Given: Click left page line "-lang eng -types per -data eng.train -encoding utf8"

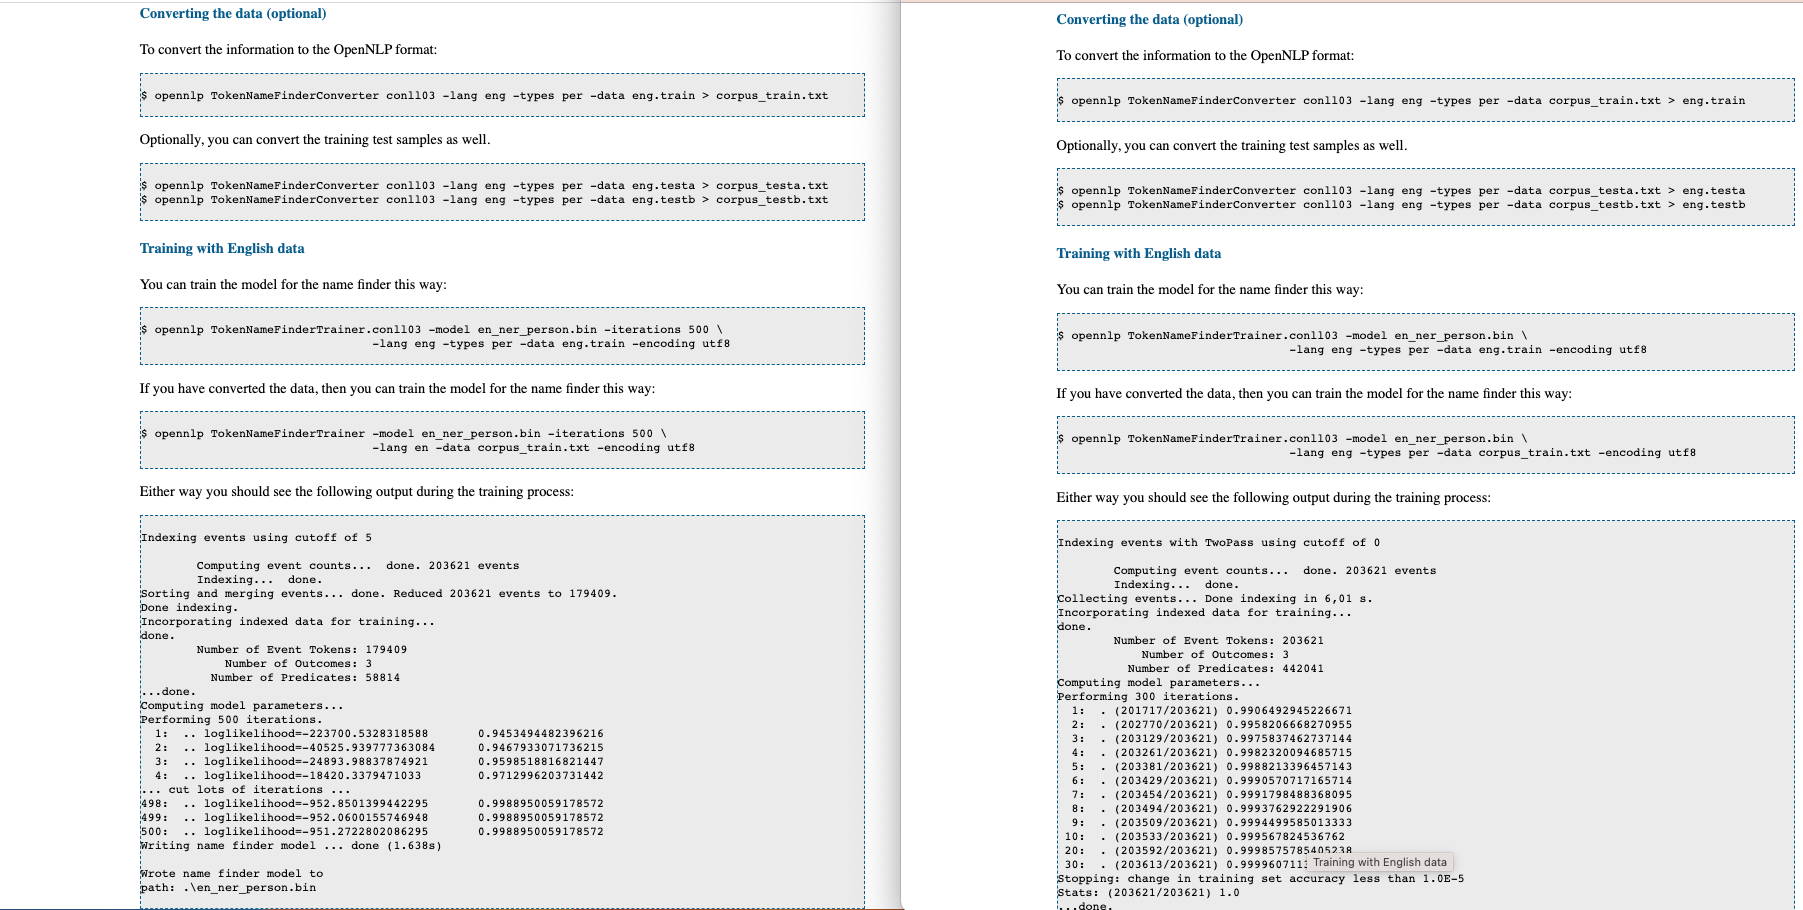Looking at the screenshot, I should point(551,344).
